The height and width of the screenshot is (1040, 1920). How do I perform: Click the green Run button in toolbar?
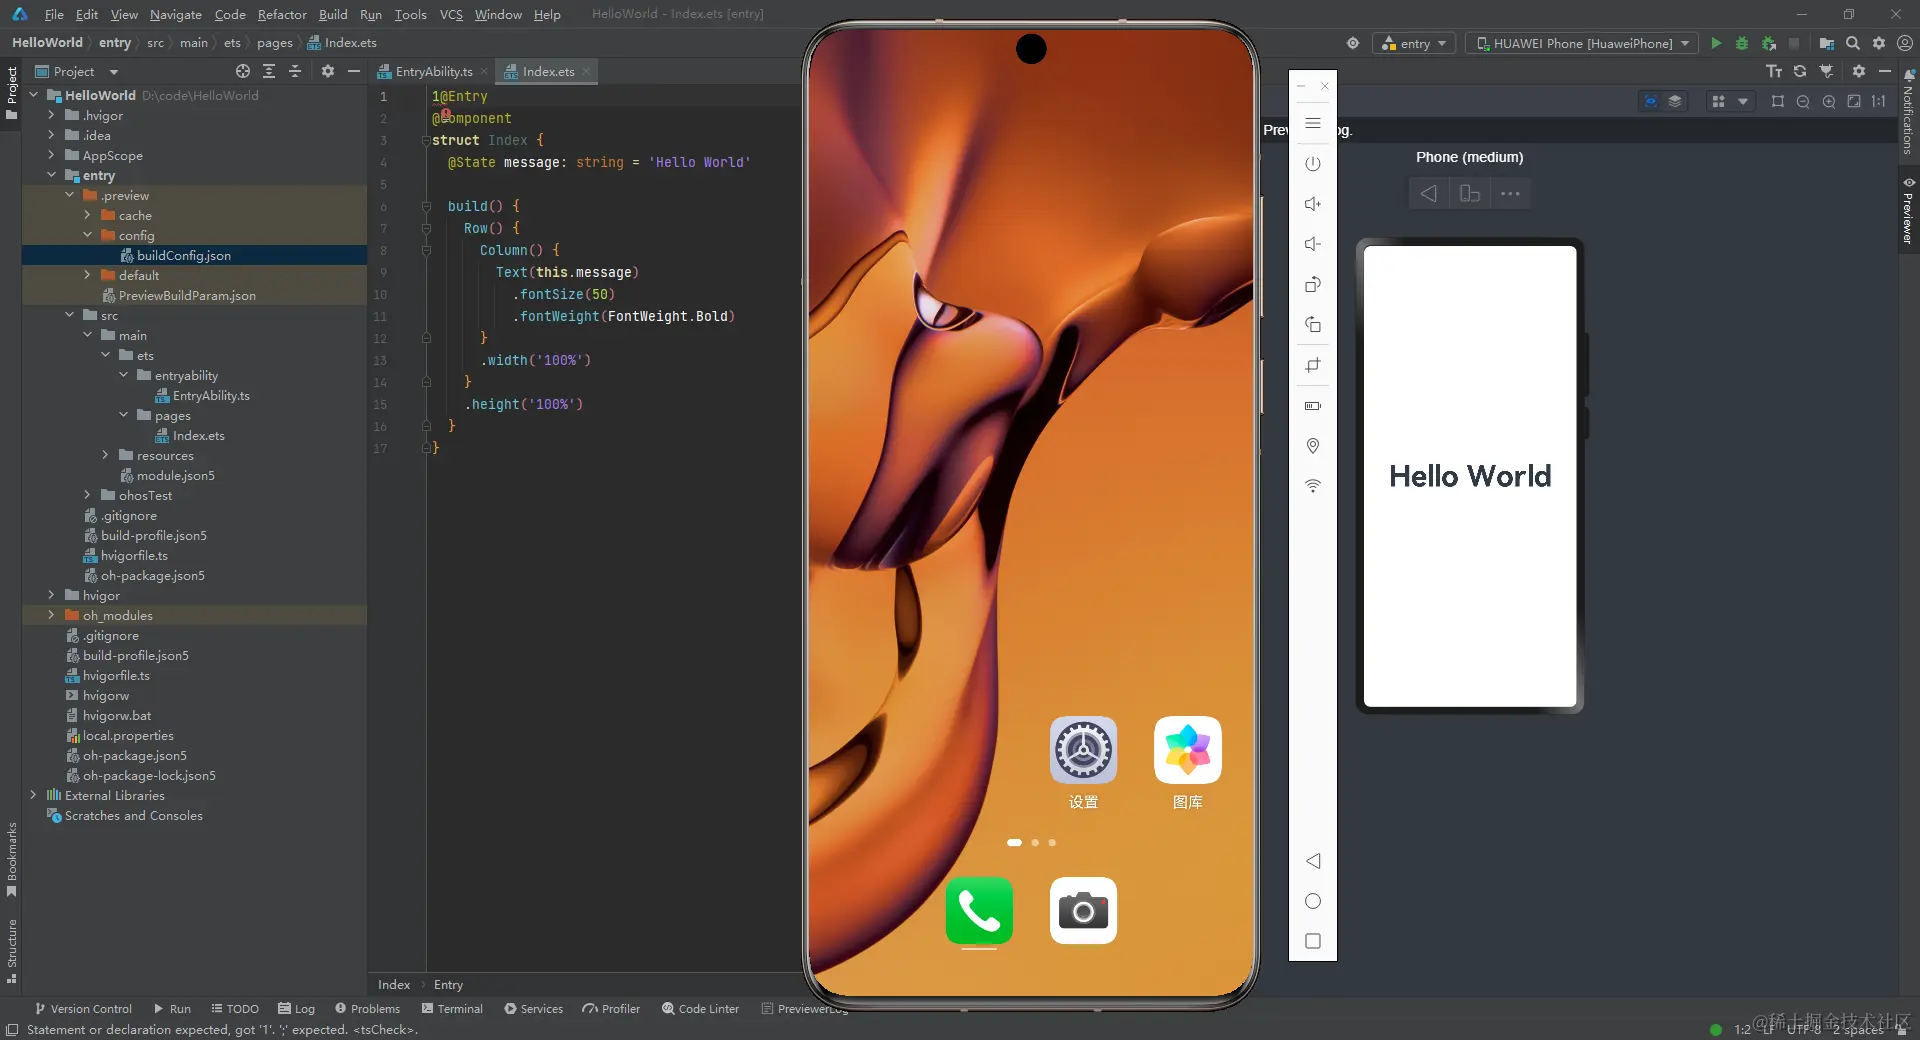coord(1716,43)
